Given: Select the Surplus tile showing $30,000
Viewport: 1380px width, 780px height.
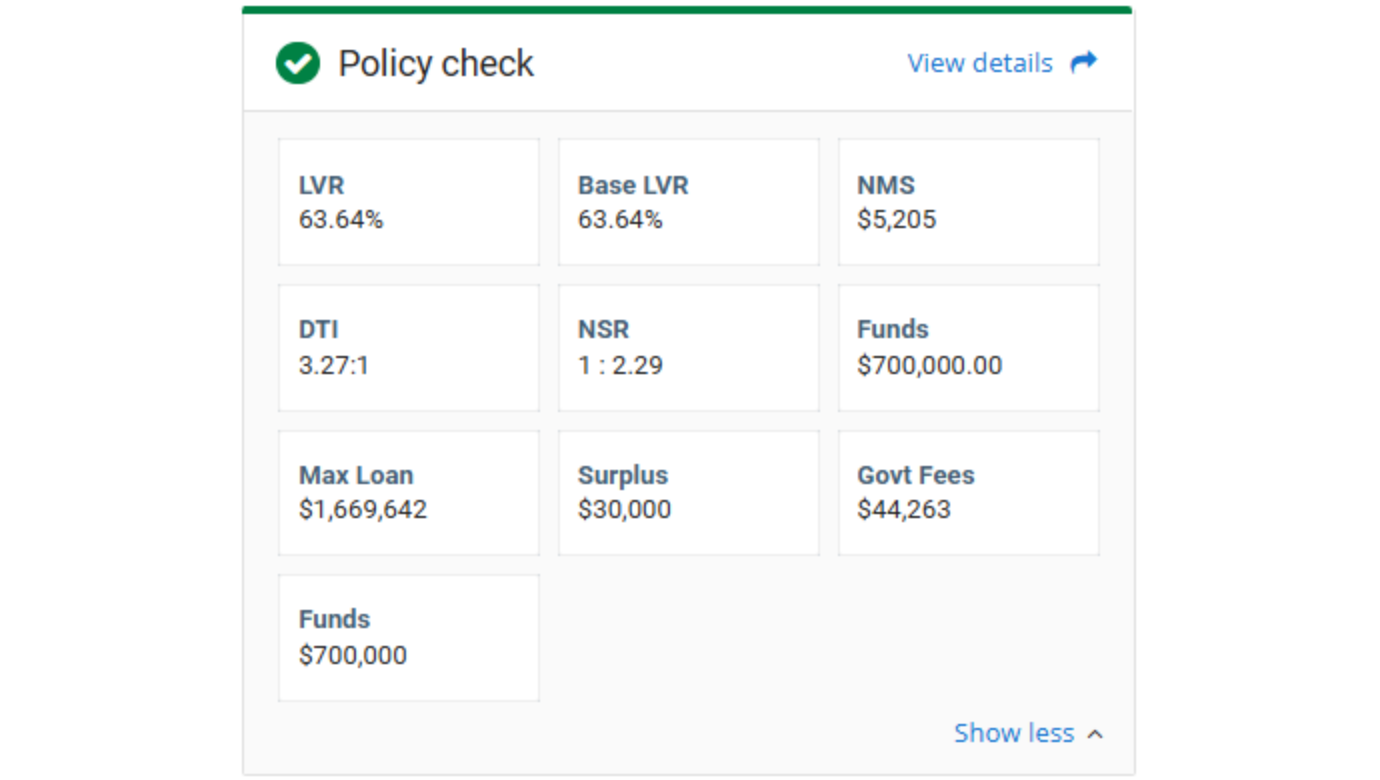Looking at the screenshot, I should click(x=688, y=493).
